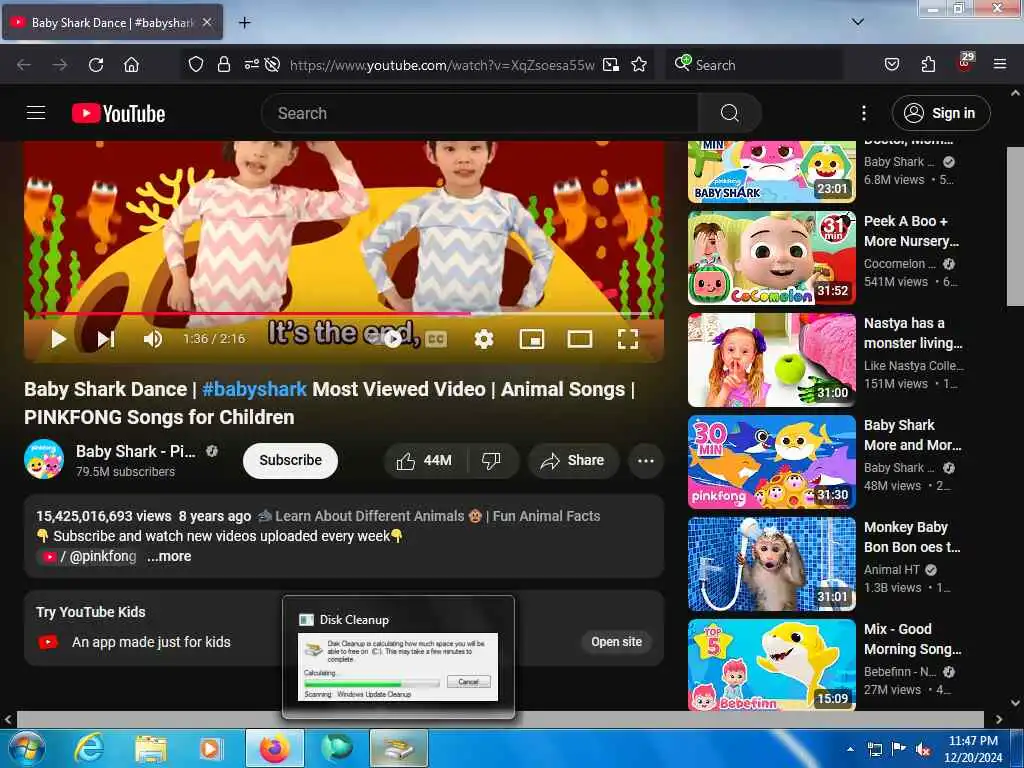This screenshot has height=768, width=1024.
Task: Open the Cocomelon Peek A Boo thumbnail
Action: 772,257
